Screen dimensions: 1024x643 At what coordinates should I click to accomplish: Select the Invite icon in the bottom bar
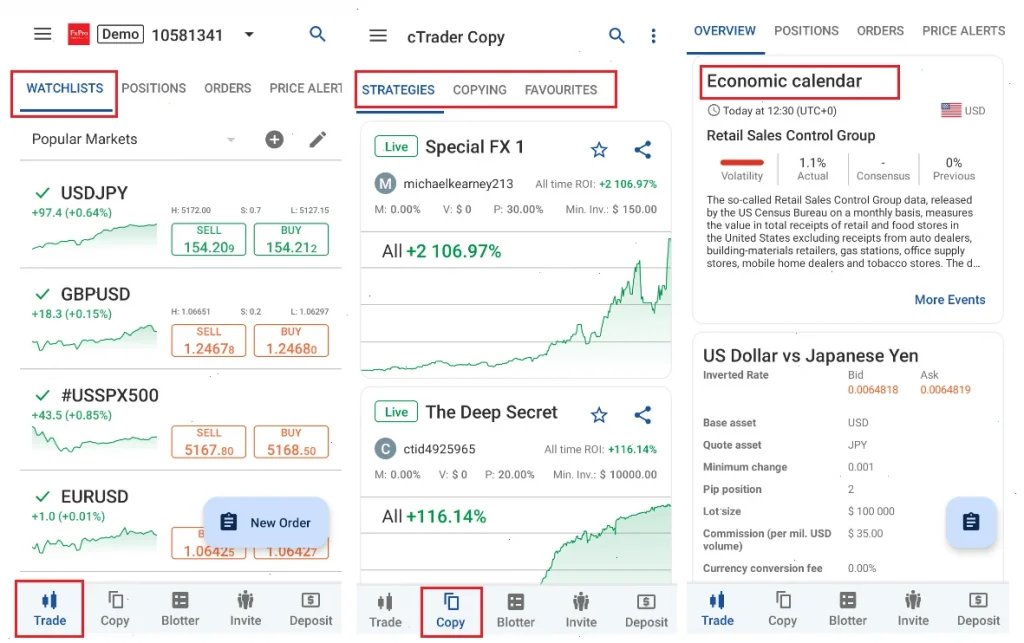point(245,607)
